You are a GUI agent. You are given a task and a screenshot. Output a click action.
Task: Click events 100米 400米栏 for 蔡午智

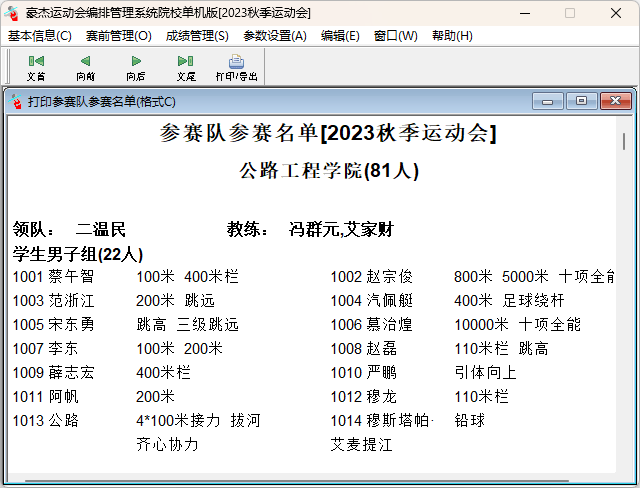[187, 277]
